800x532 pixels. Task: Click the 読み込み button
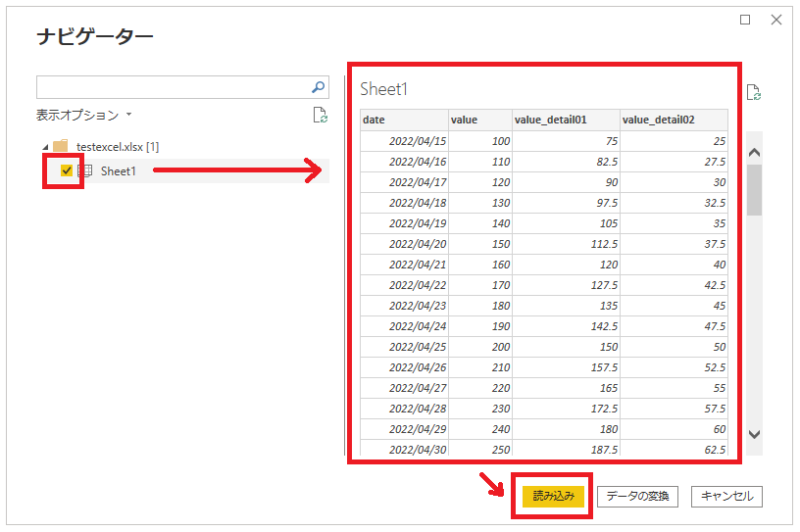[553, 496]
